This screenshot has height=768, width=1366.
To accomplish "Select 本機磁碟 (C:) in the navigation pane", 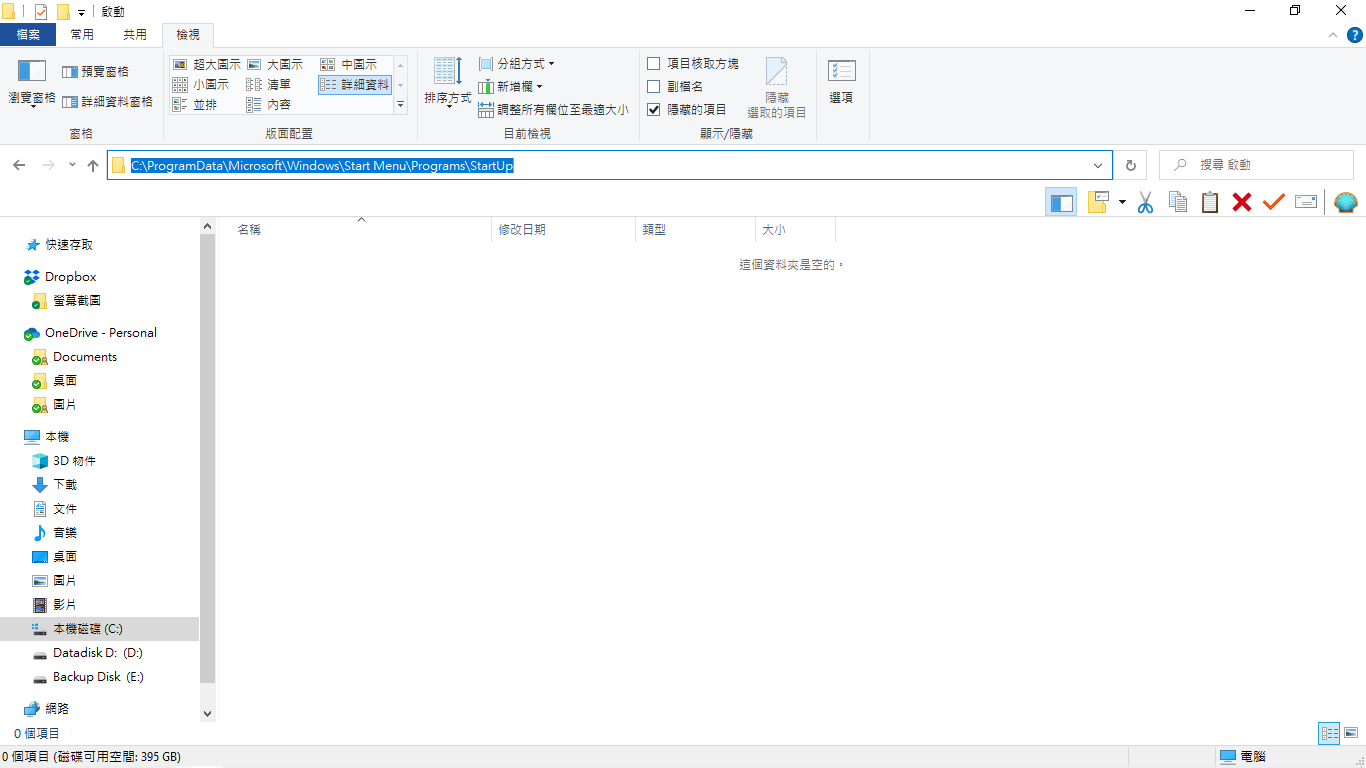I will point(100,629).
